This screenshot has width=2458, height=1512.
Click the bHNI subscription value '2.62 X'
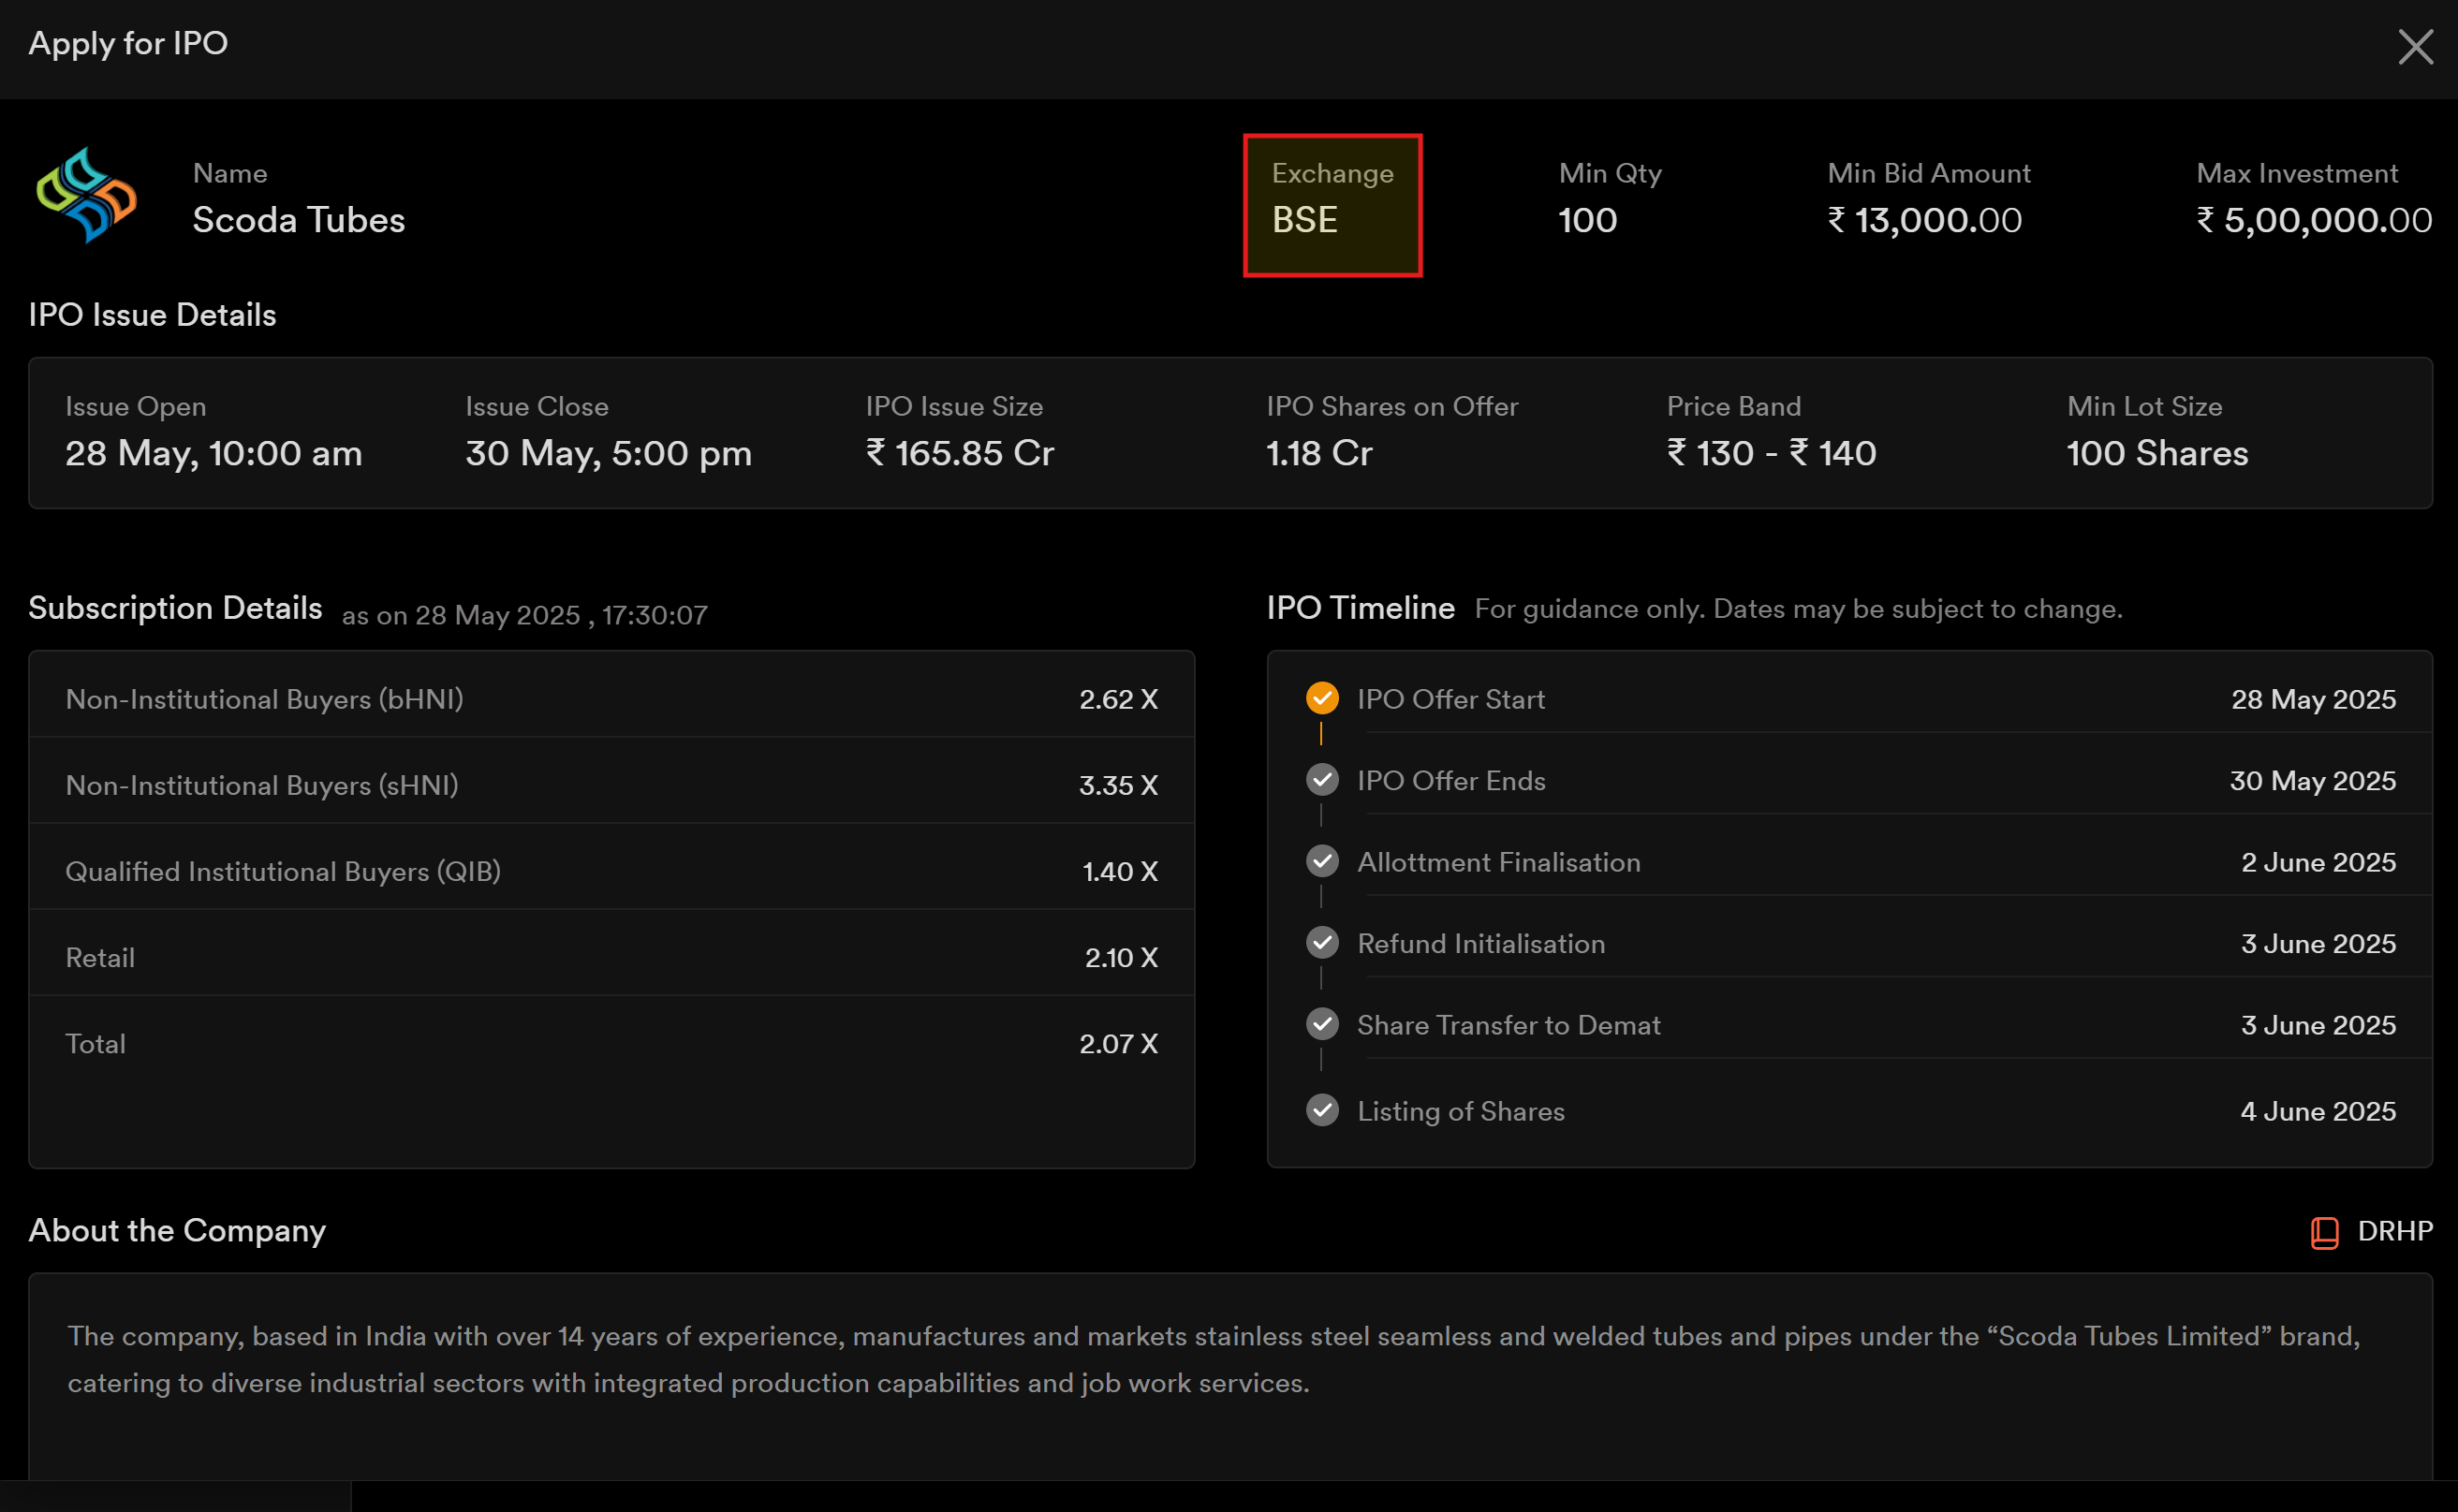point(1118,699)
